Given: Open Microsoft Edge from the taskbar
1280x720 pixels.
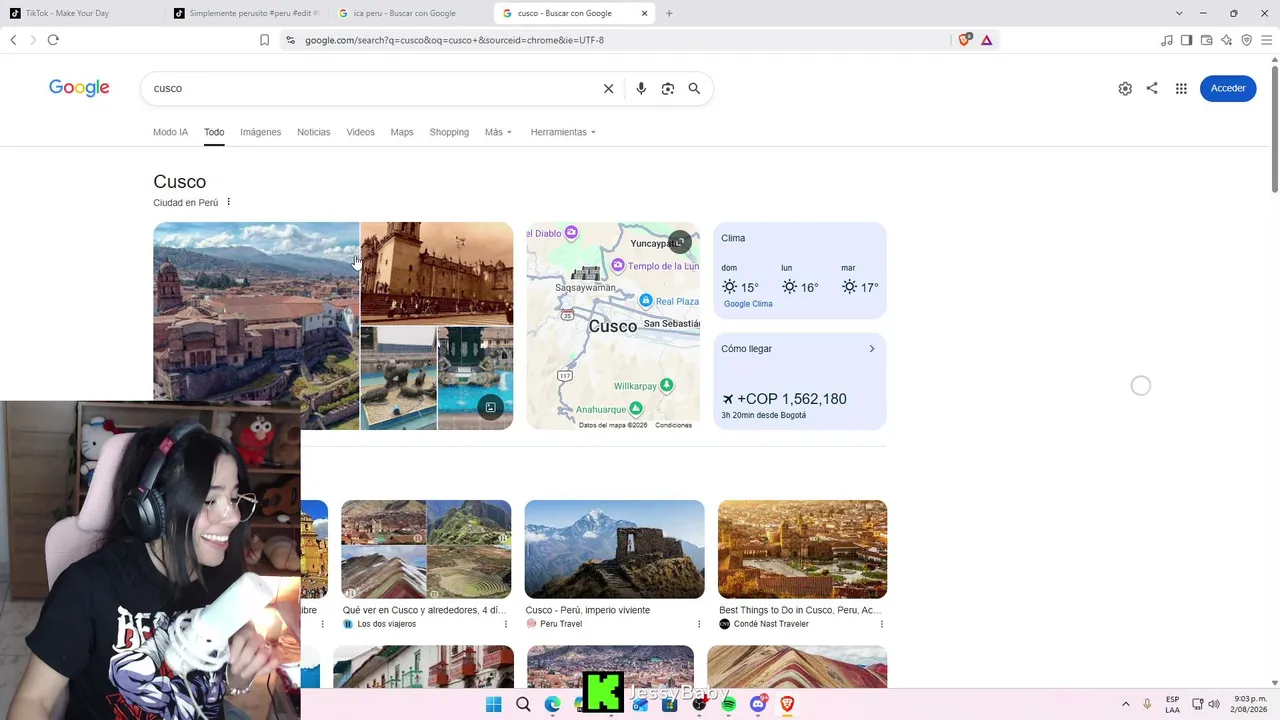Looking at the screenshot, I should pyautogui.click(x=552, y=704).
